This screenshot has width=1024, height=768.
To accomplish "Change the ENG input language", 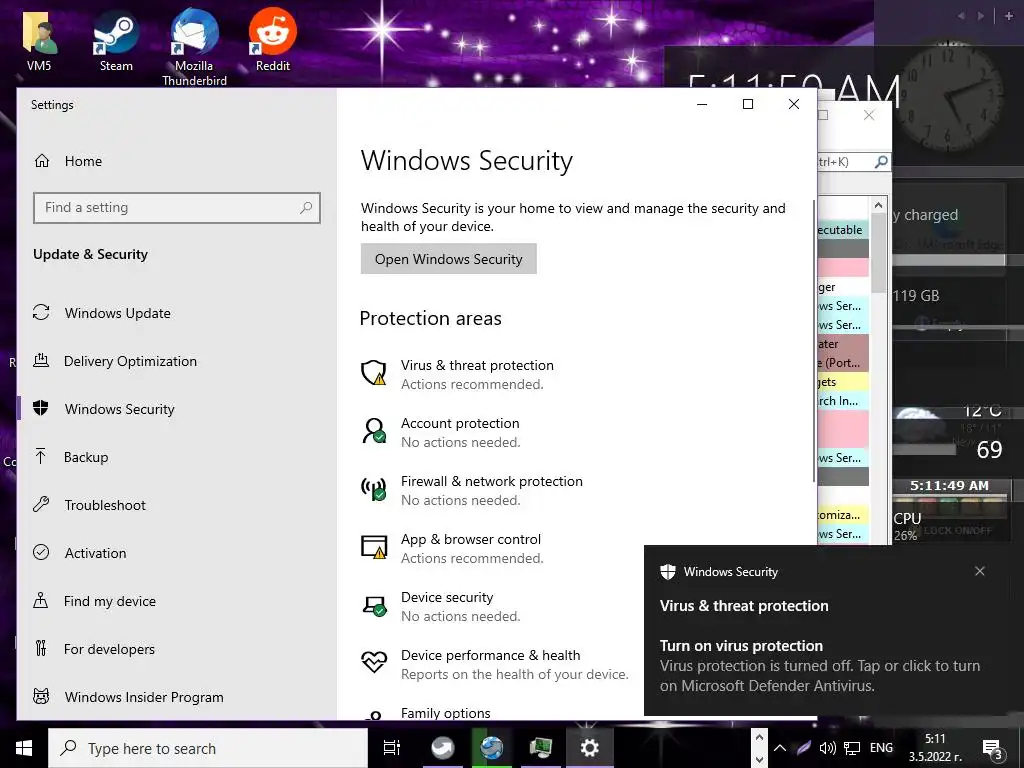I will click(881, 748).
